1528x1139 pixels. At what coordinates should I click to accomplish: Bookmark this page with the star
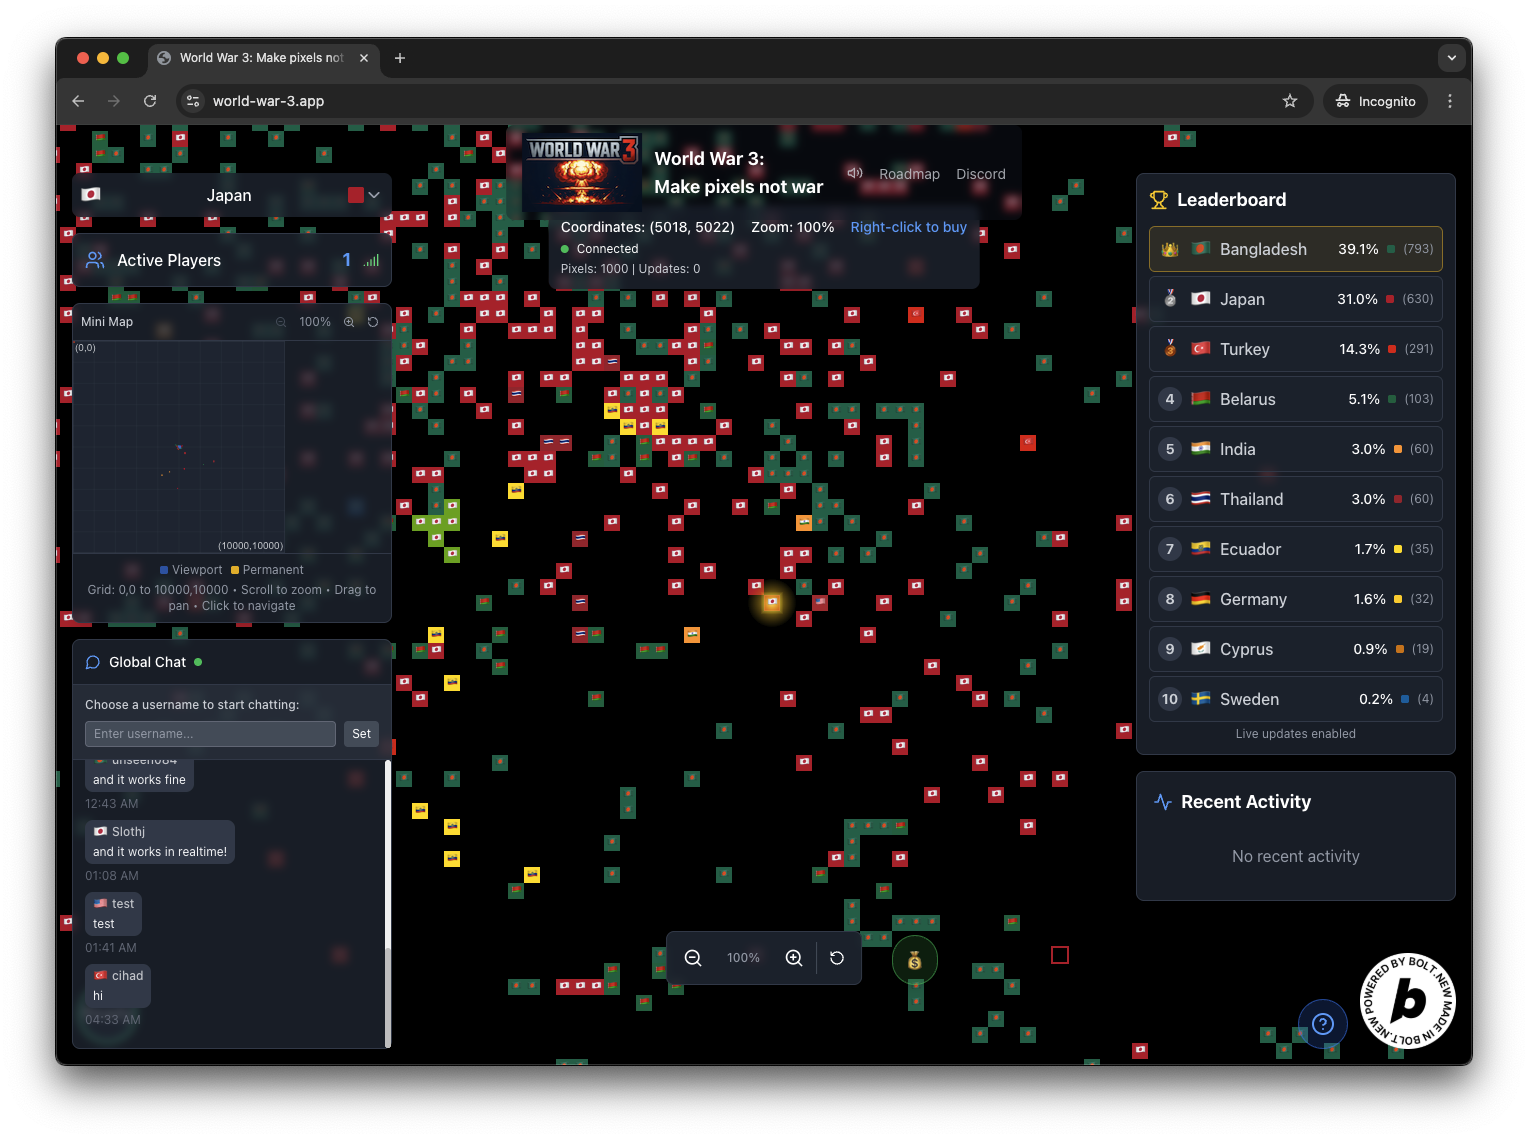[x=1290, y=101]
